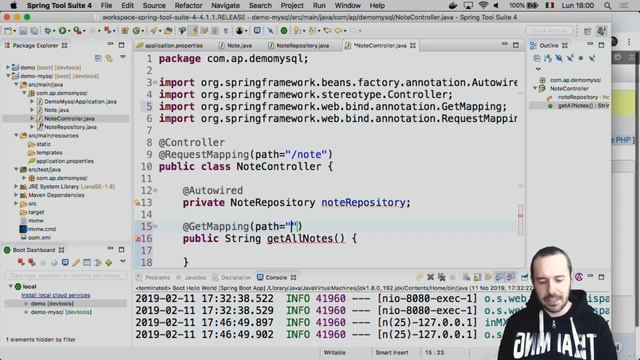The width and height of the screenshot is (640, 360).
Task: Click debug-restart icon in Boot Dashboard
Action: point(31,262)
